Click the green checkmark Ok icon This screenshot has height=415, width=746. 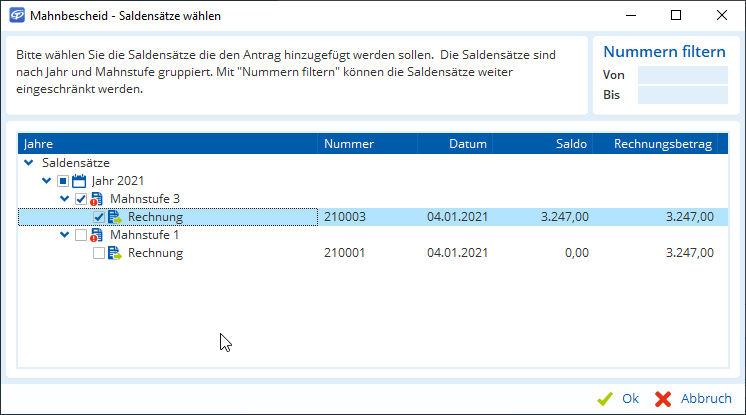pos(604,398)
